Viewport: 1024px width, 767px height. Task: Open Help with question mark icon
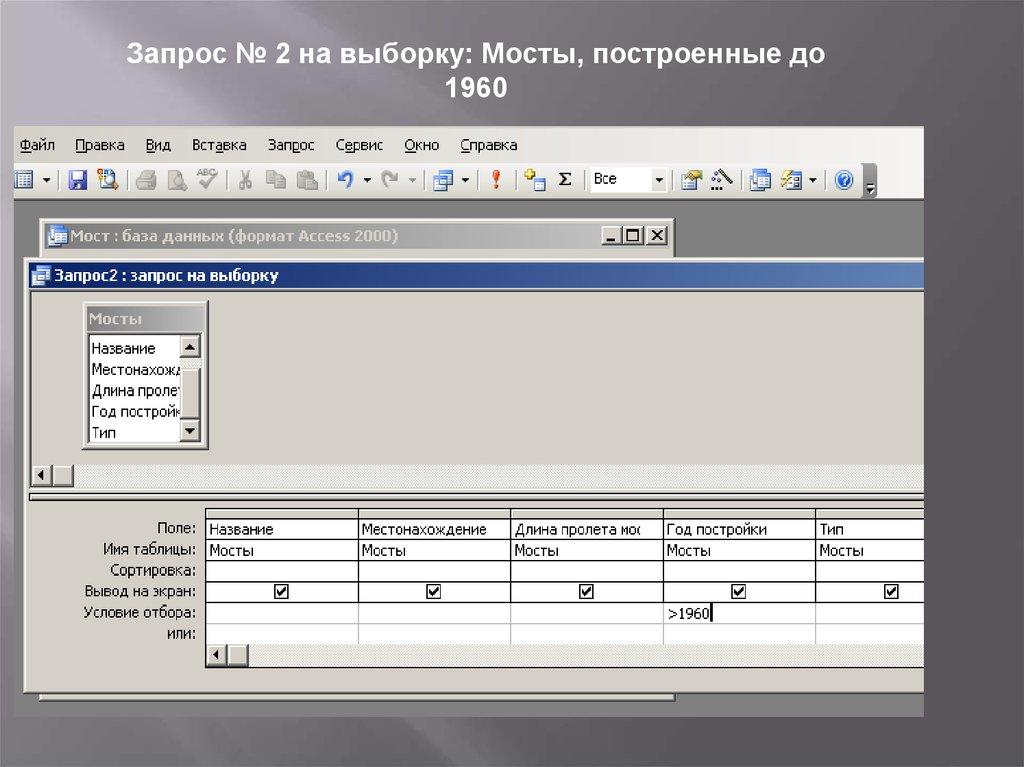pos(844,180)
